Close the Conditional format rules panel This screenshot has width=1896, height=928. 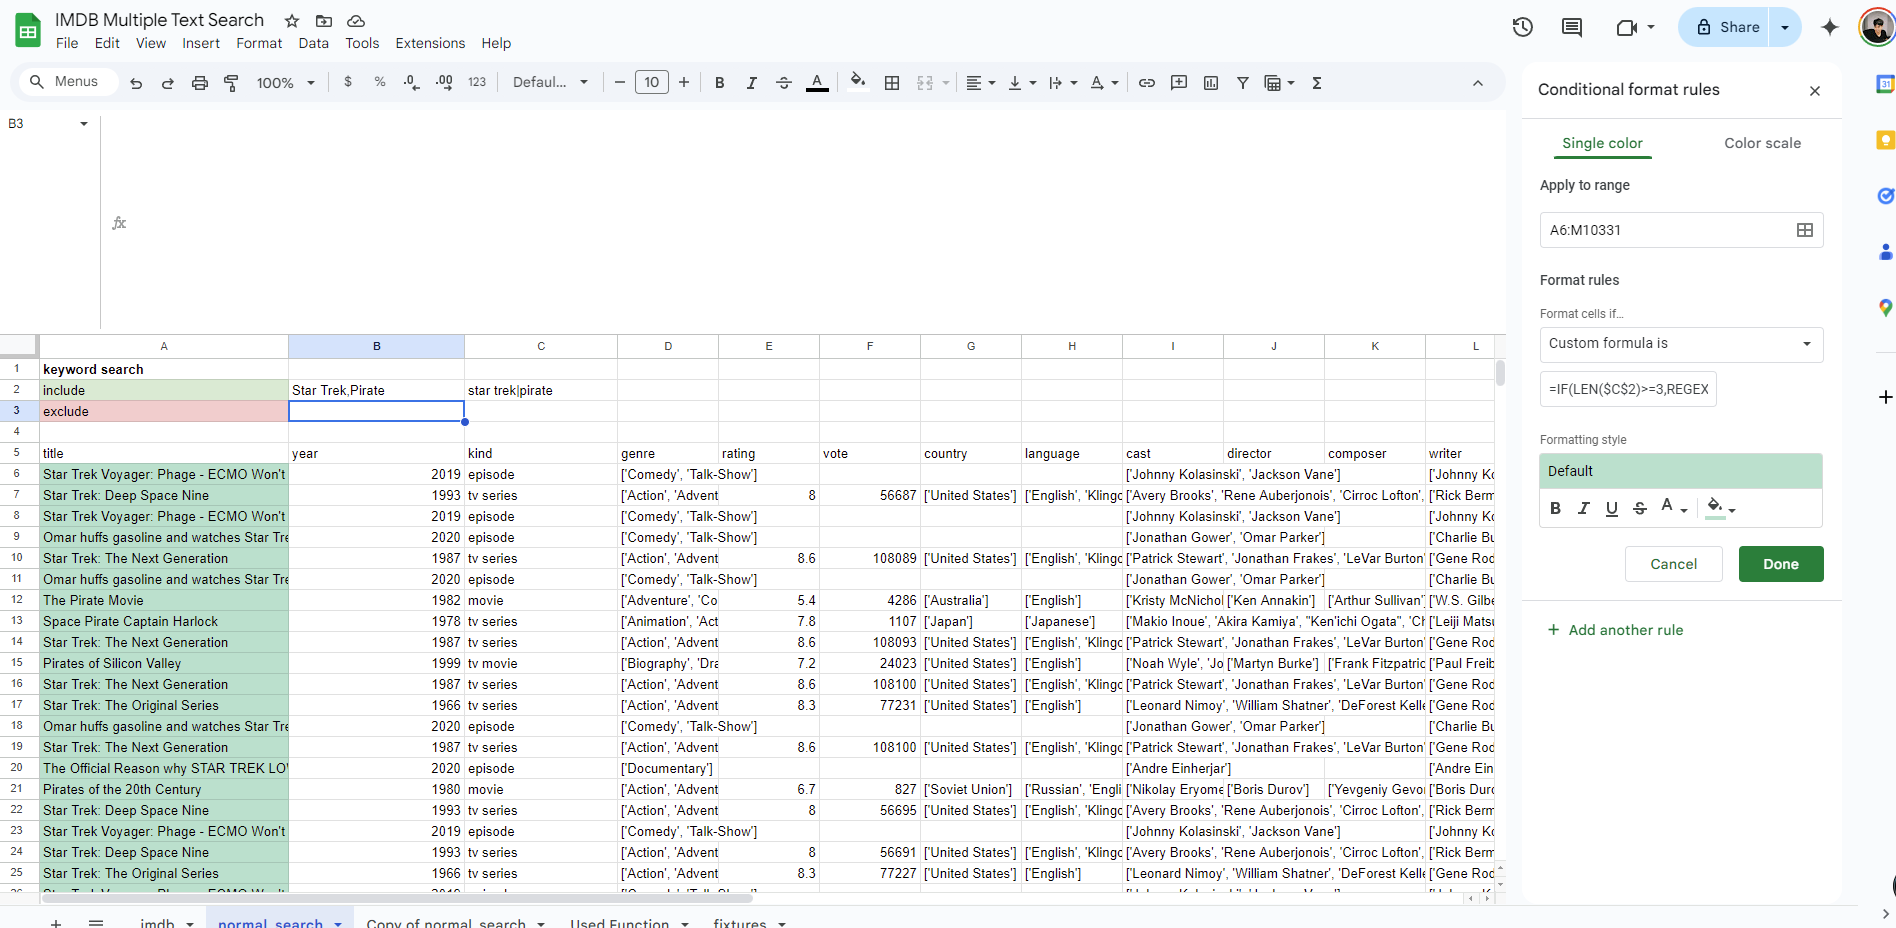(1815, 91)
